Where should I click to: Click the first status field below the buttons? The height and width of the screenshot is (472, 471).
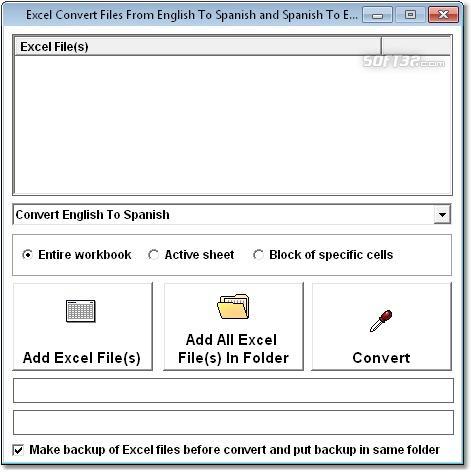[233, 390]
